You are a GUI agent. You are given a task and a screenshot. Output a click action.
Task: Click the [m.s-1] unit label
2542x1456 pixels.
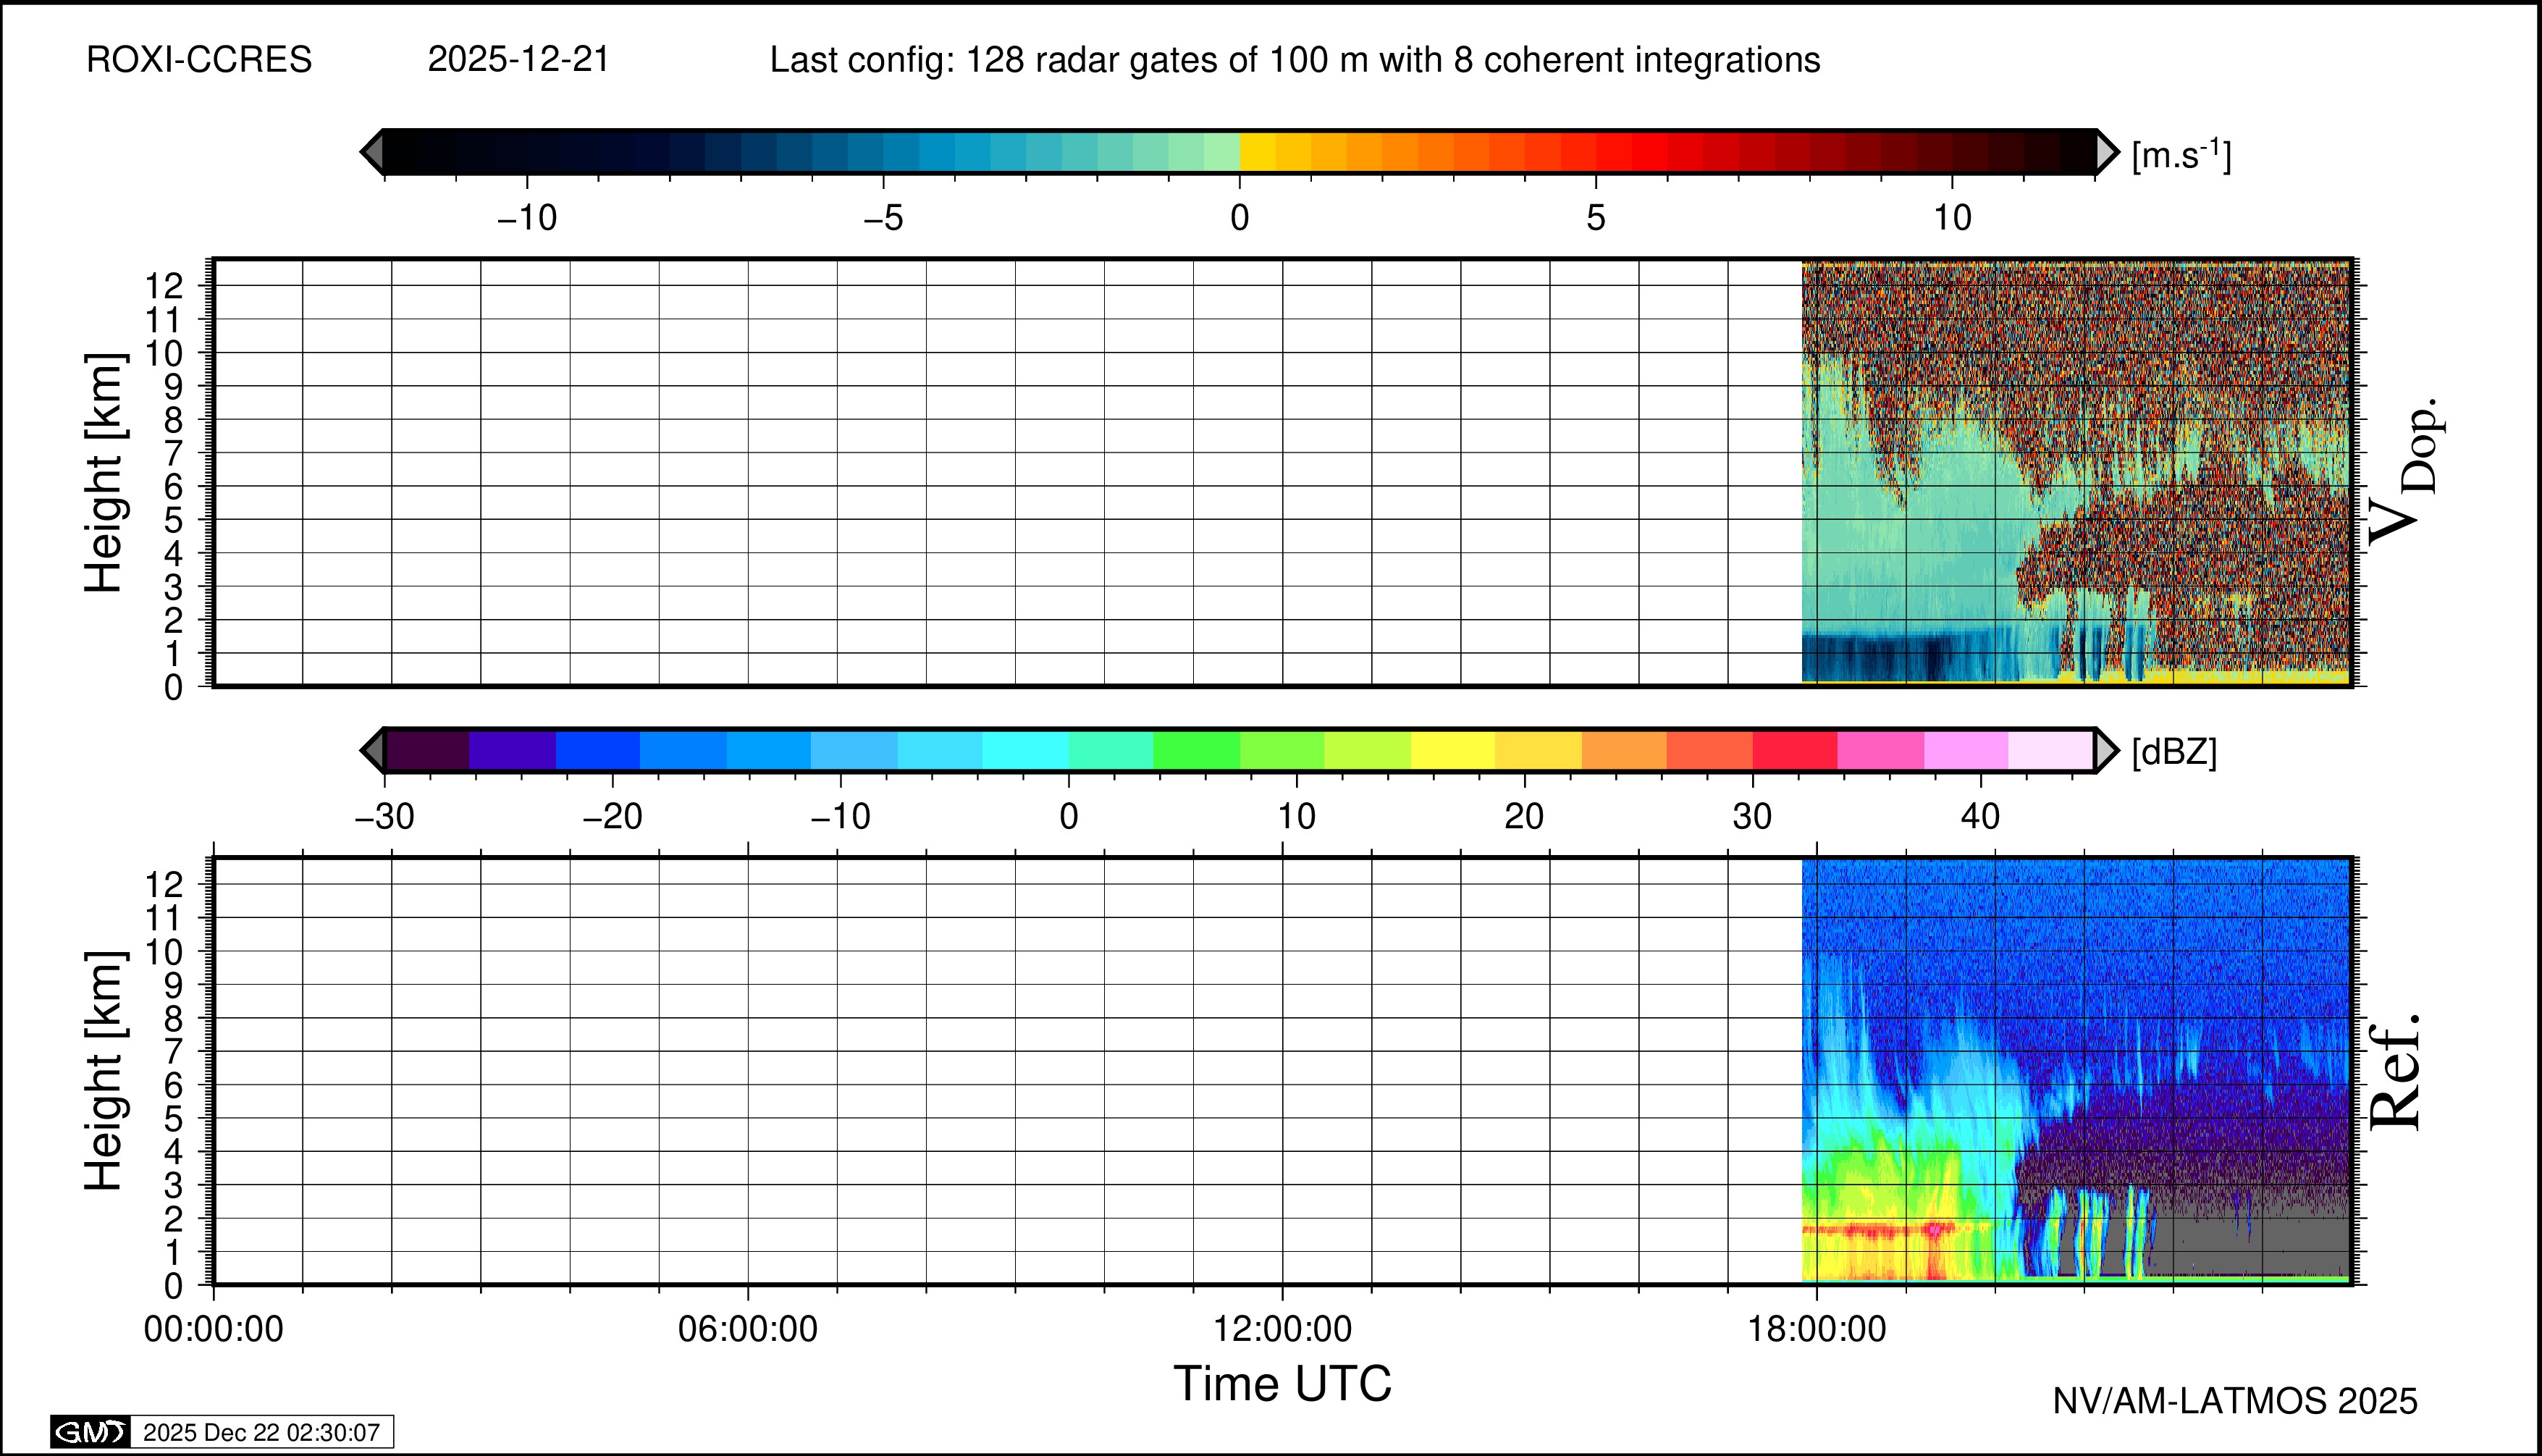click(x=2181, y=155)
